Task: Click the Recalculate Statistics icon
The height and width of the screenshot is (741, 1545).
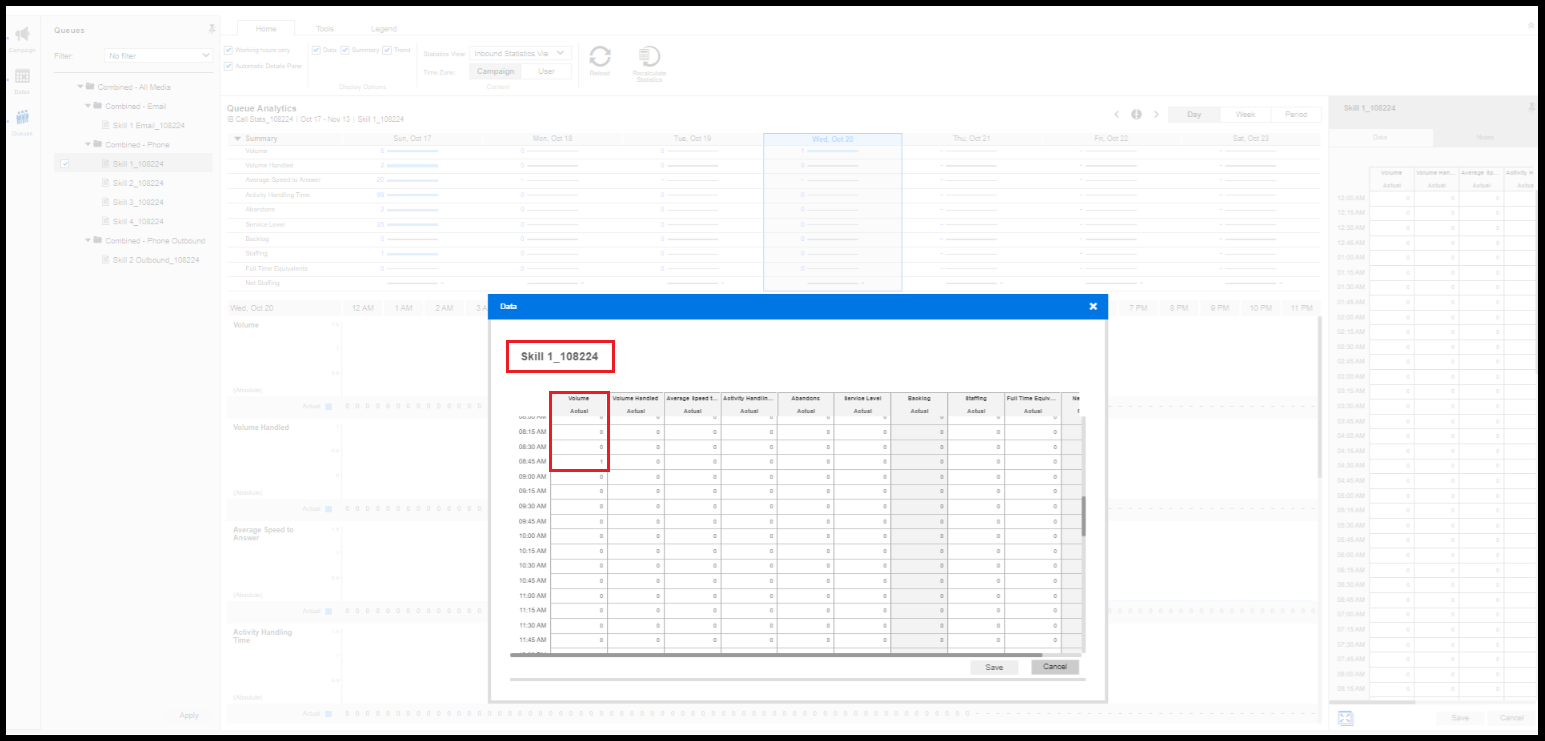Action: (649, 57)
